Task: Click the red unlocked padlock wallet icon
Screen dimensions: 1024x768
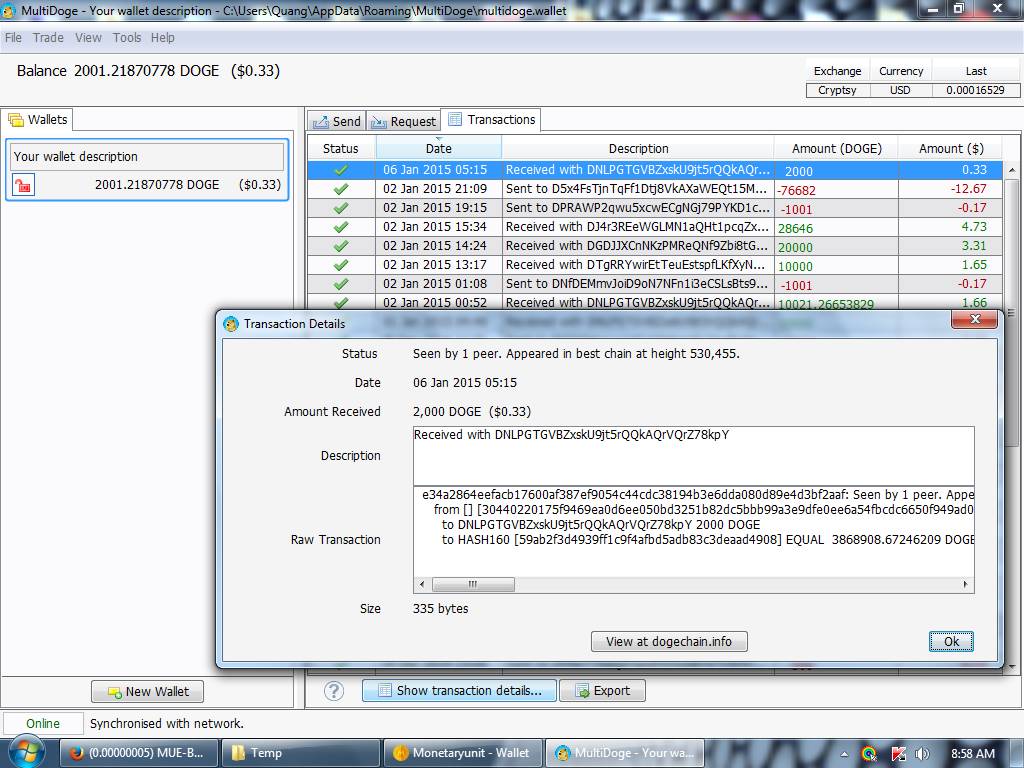Action: pyautogui.click(x=24, y=185)
